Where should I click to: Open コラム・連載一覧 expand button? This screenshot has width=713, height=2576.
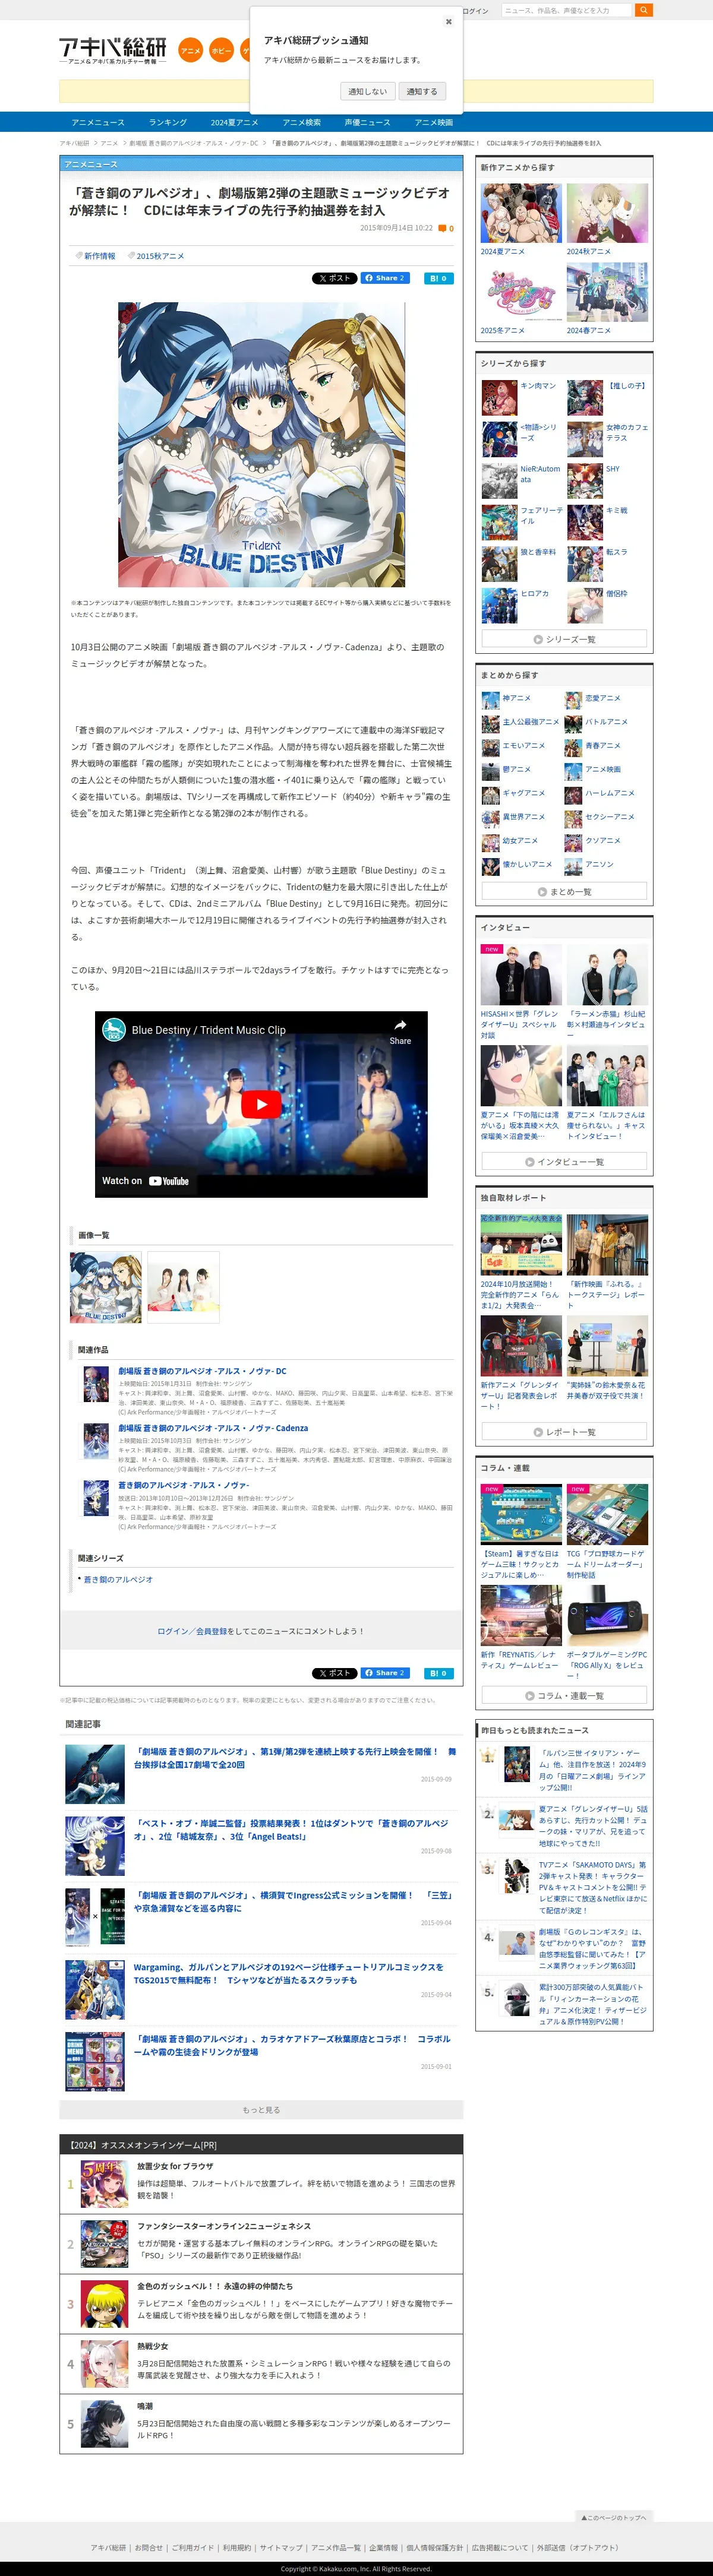564,1696
